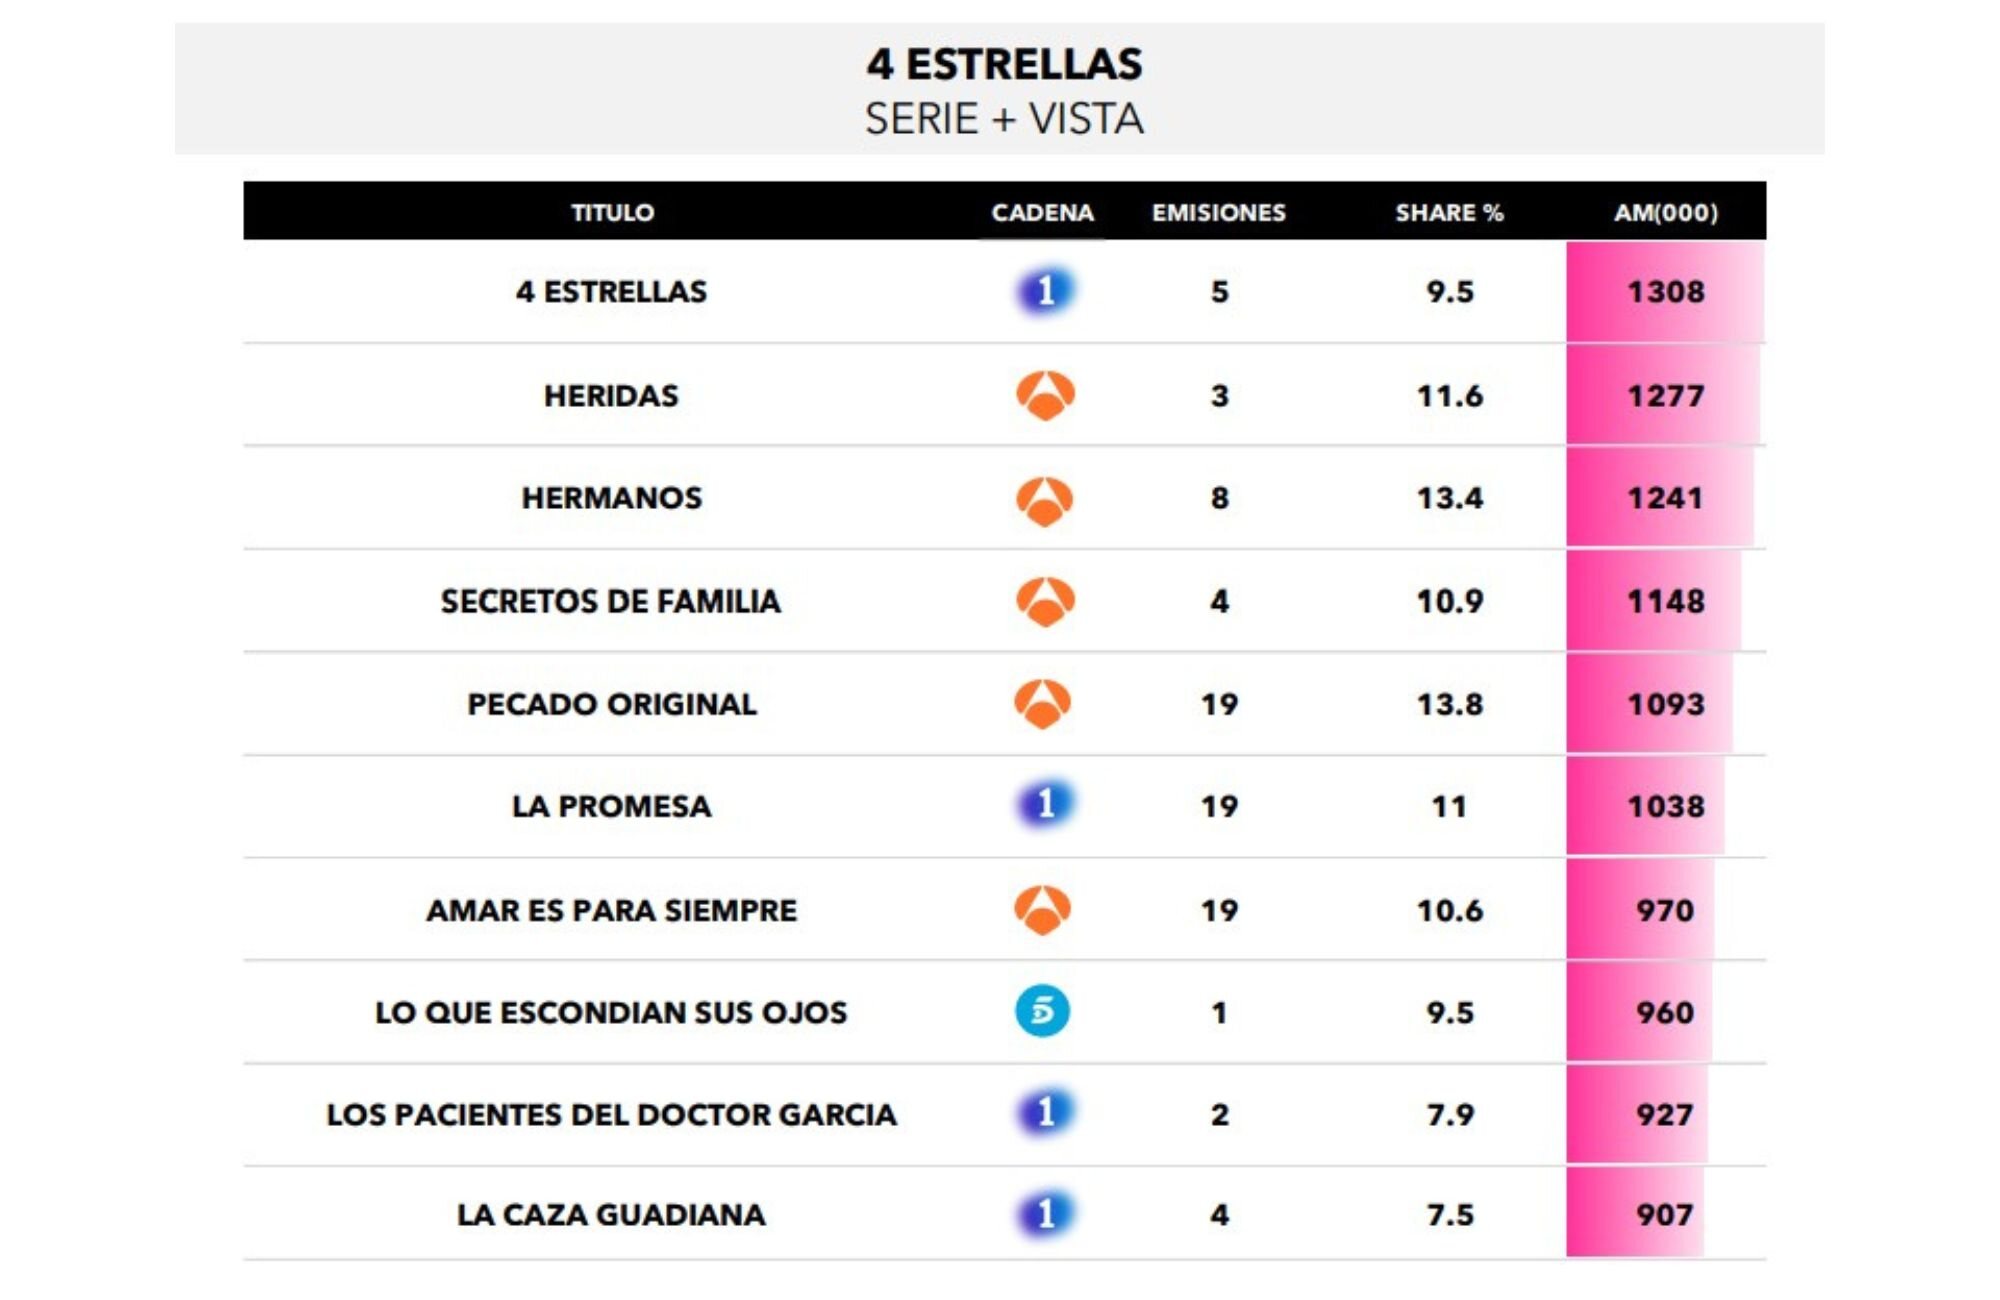Click Antena 3 logo beside Heridas
Image resolution: width=2000 pixels, height=1300 pixels.
point(1045,396)
